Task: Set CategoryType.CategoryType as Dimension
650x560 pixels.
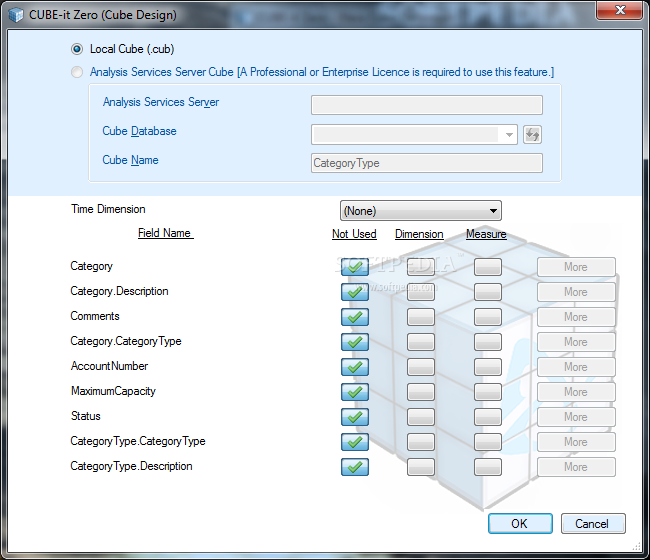Action: coord(421,442)
